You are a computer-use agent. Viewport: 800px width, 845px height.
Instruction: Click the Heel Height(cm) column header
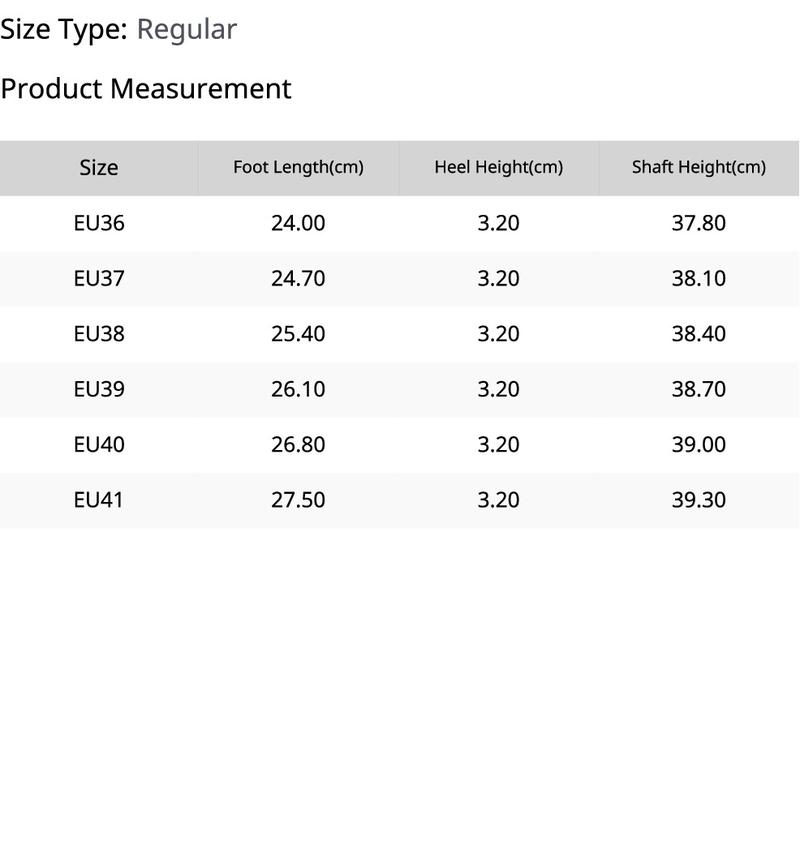pos(498,168)
